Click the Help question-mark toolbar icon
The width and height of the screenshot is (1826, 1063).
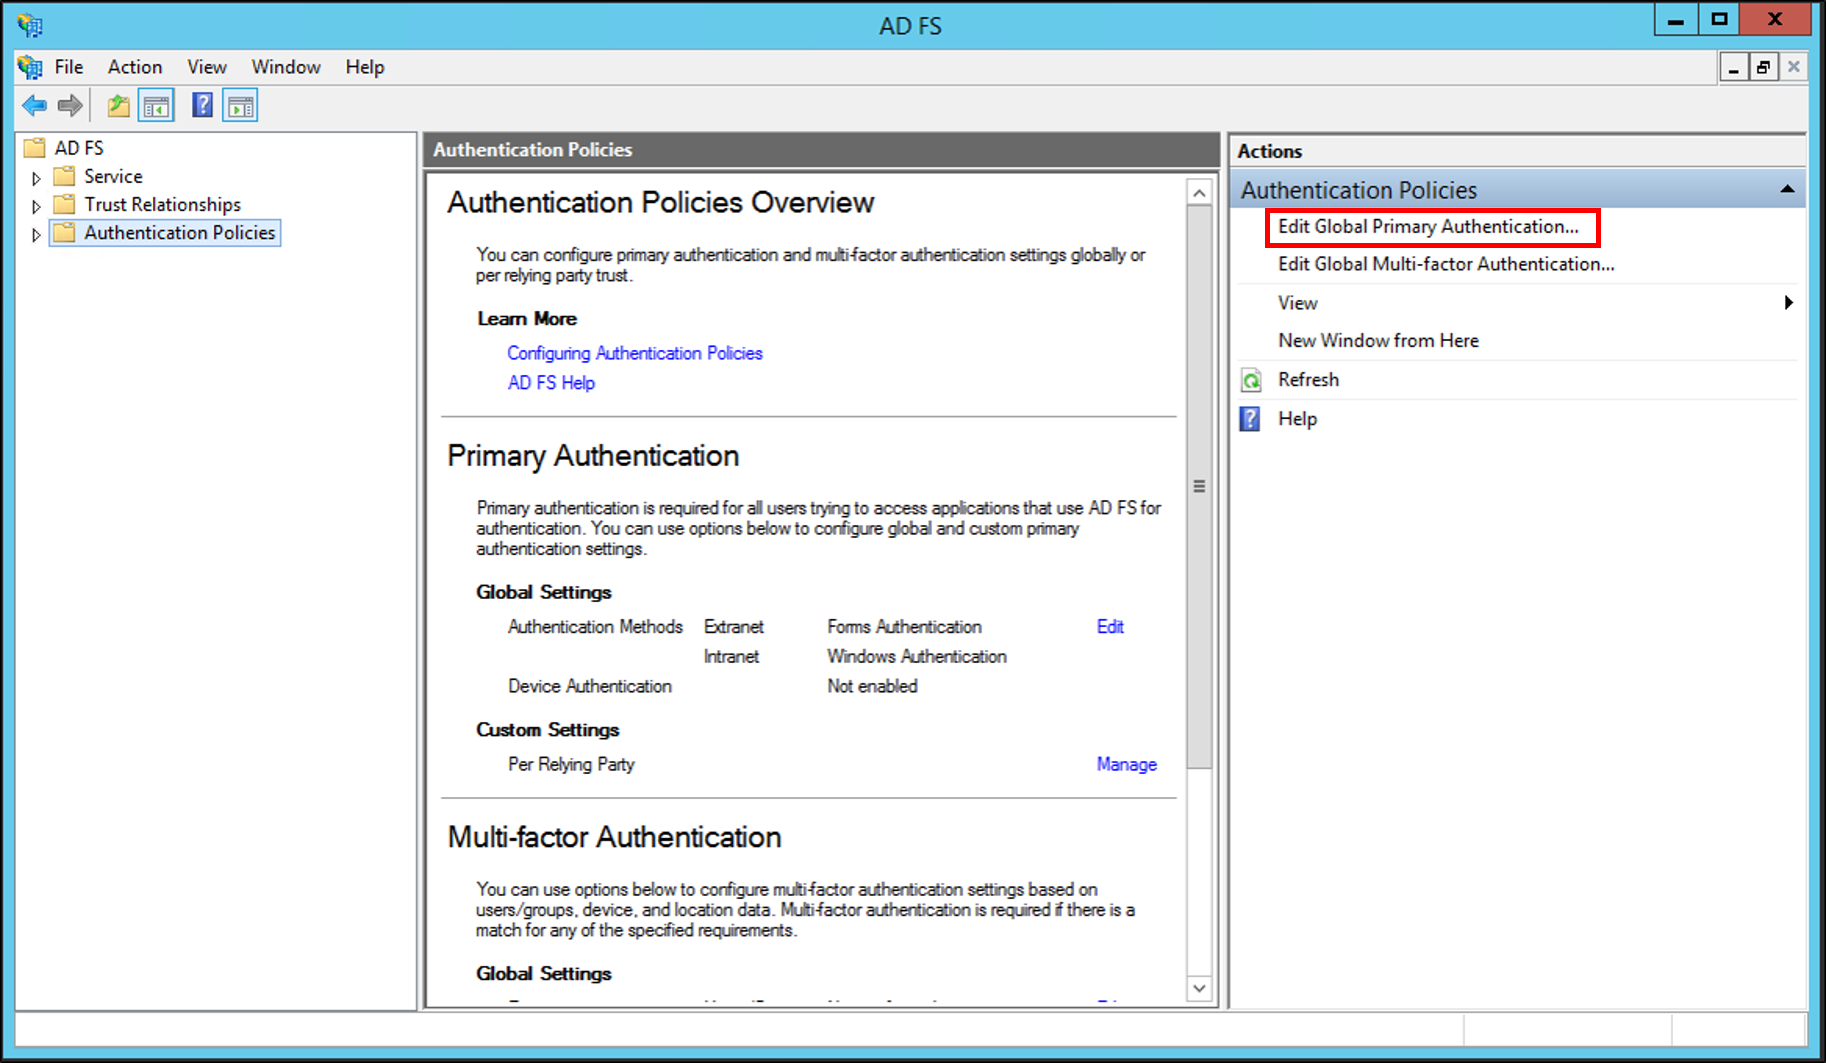tap(201, 105)
